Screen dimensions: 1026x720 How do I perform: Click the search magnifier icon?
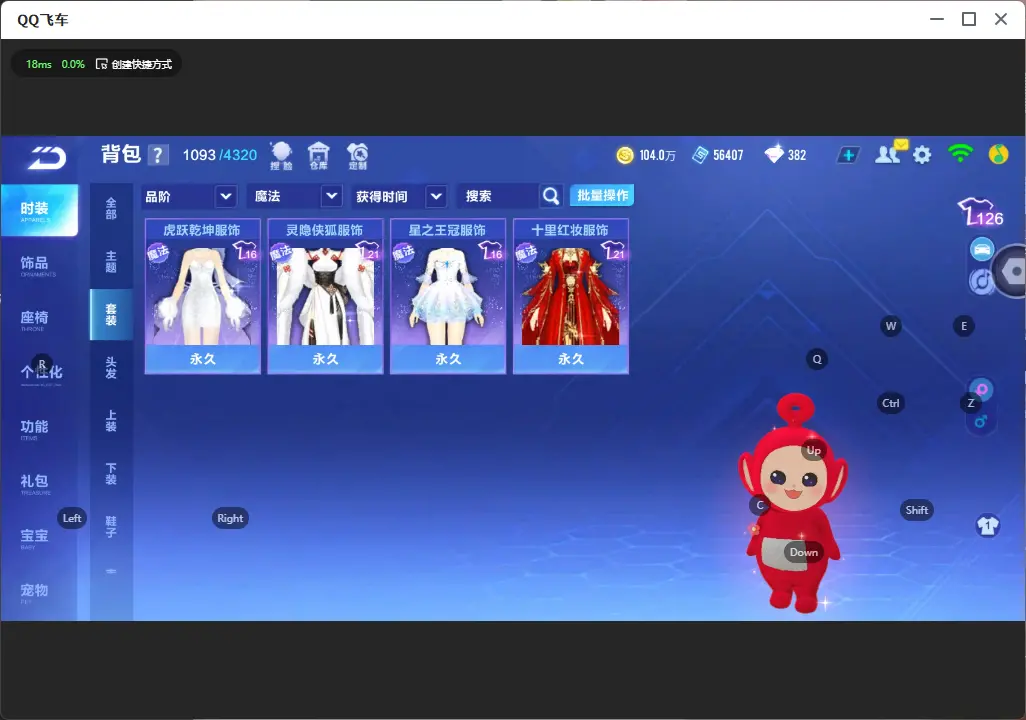coord(551,196)
